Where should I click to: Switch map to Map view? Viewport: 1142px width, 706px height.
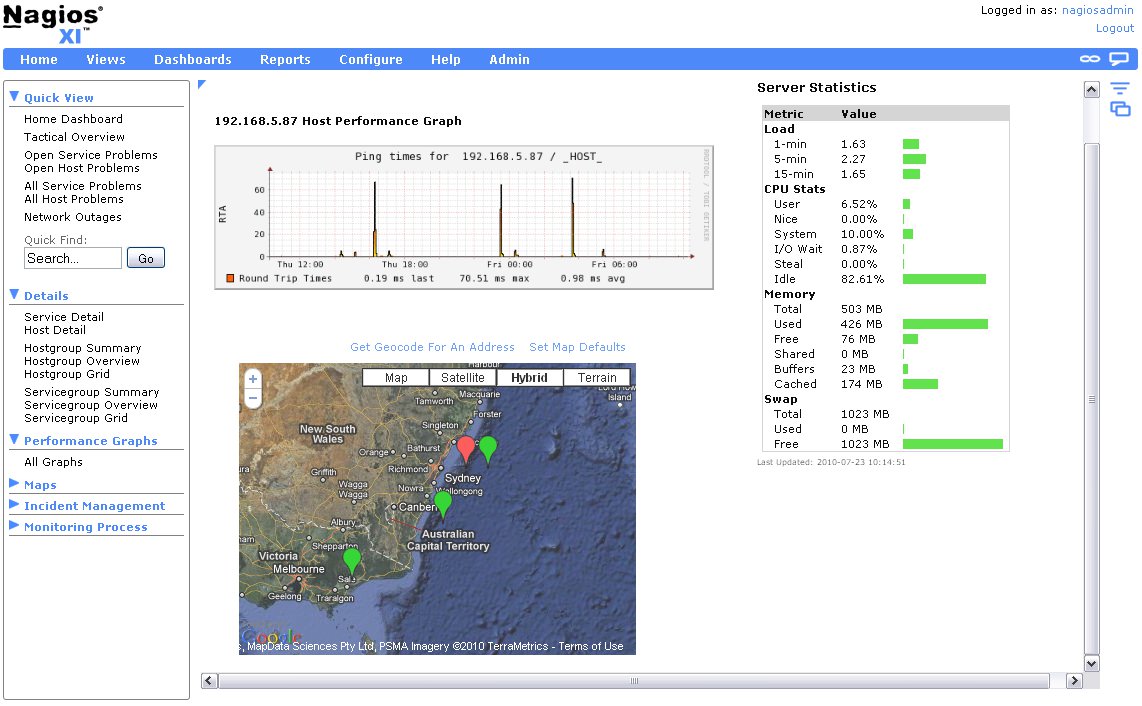pyautogui.click(x=396, y=377)
